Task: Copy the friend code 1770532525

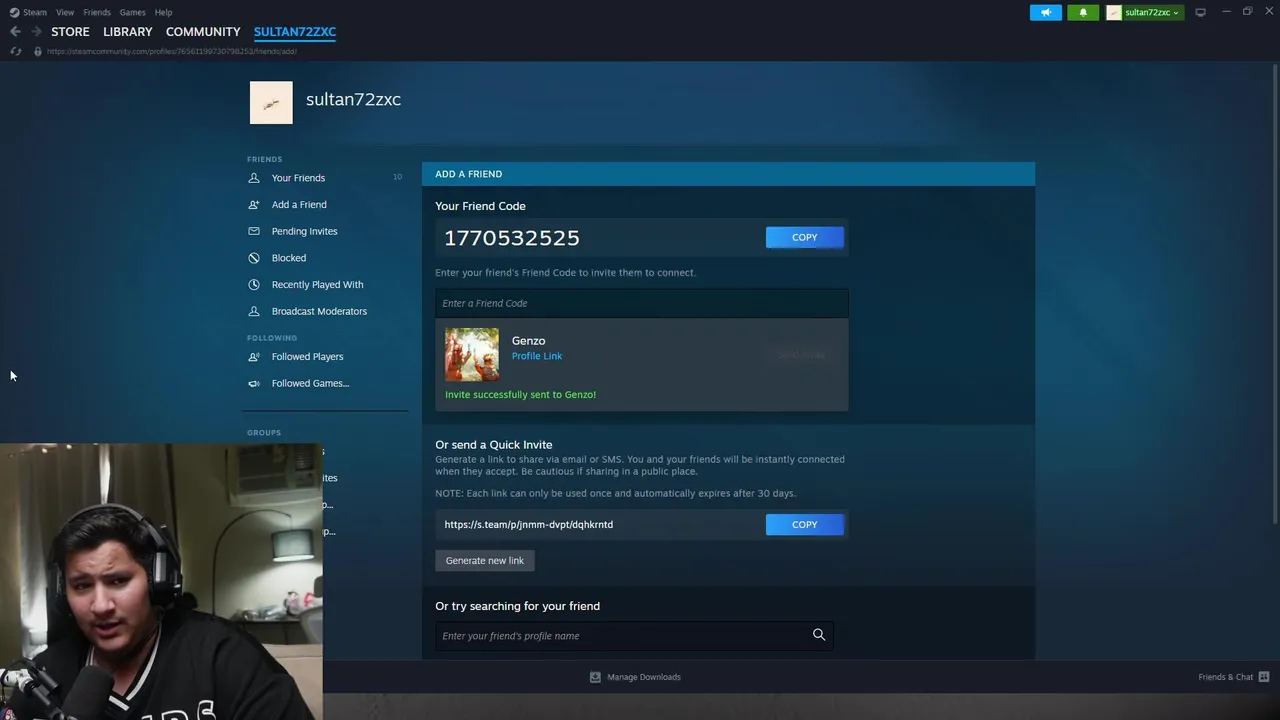Action: (805, 237)
